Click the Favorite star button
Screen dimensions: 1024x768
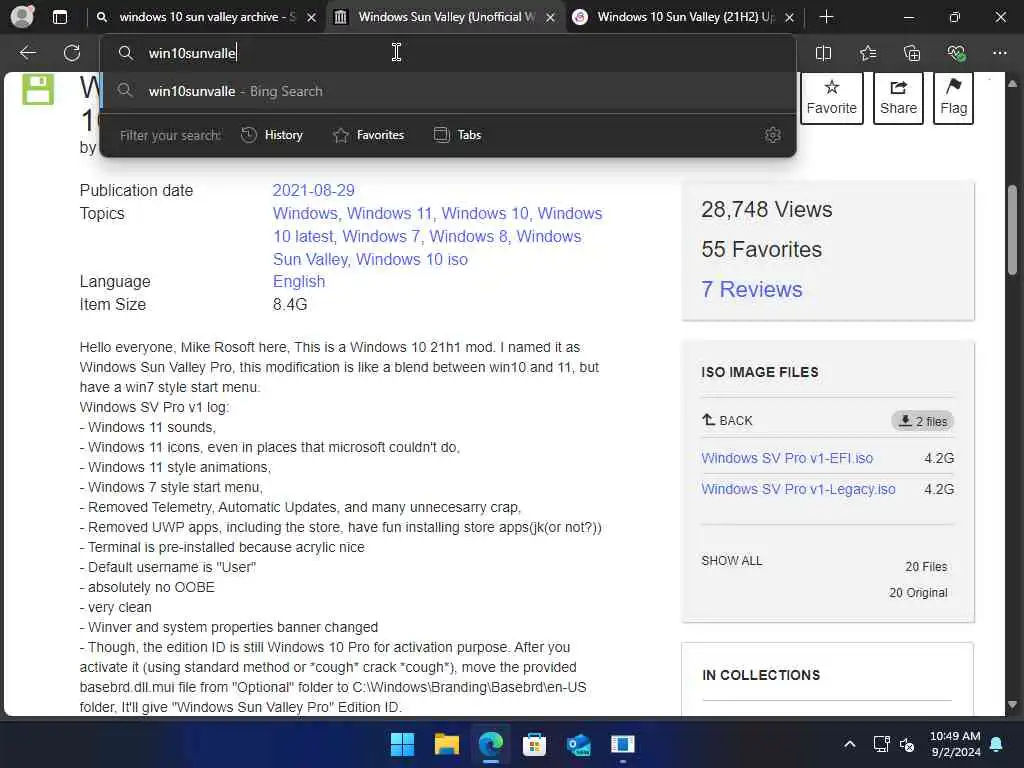pos(831,98)
